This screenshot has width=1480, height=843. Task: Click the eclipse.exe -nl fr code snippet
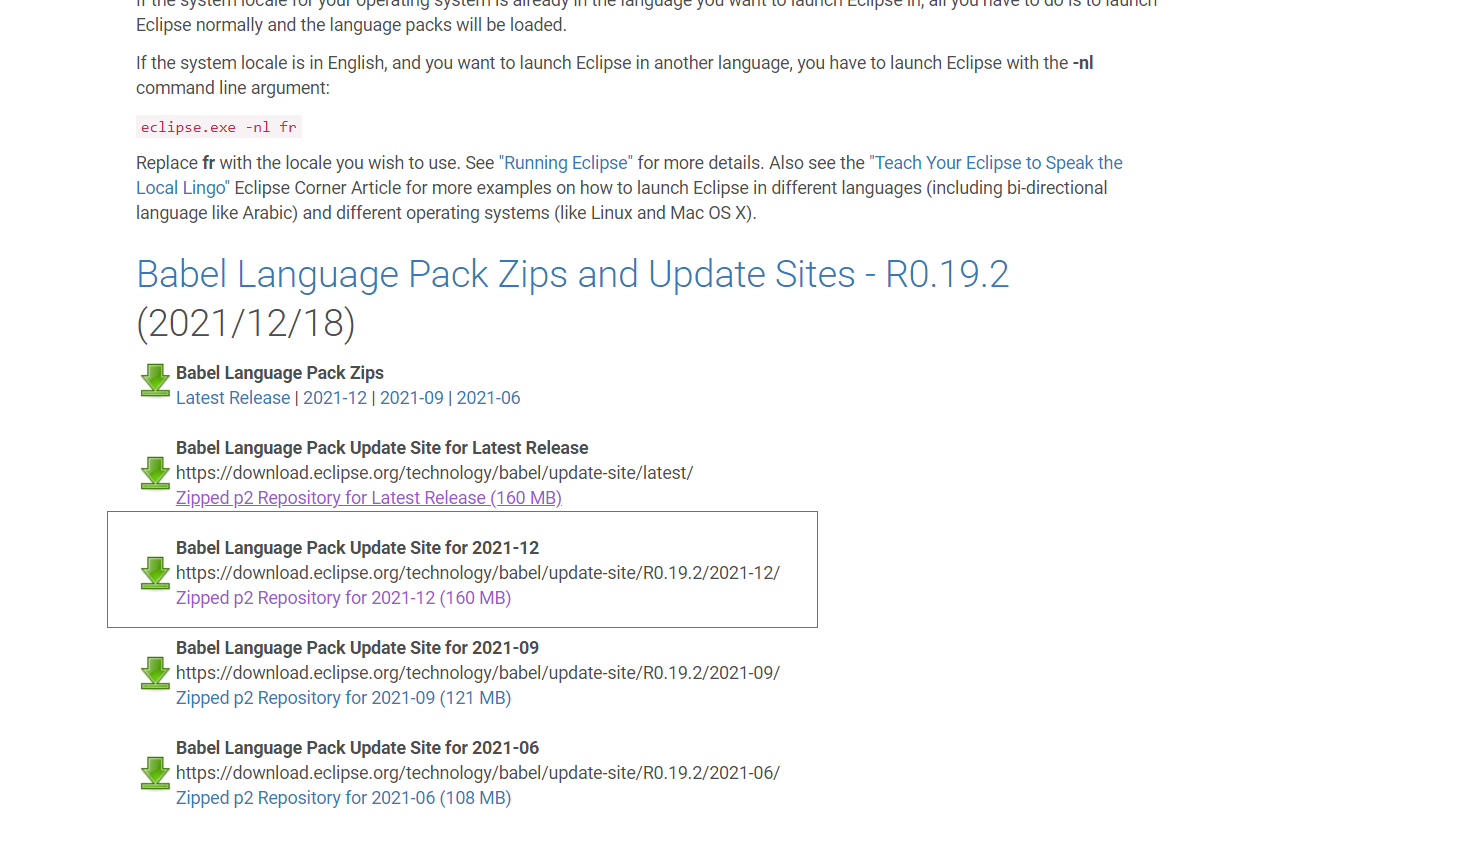(218, 127)
